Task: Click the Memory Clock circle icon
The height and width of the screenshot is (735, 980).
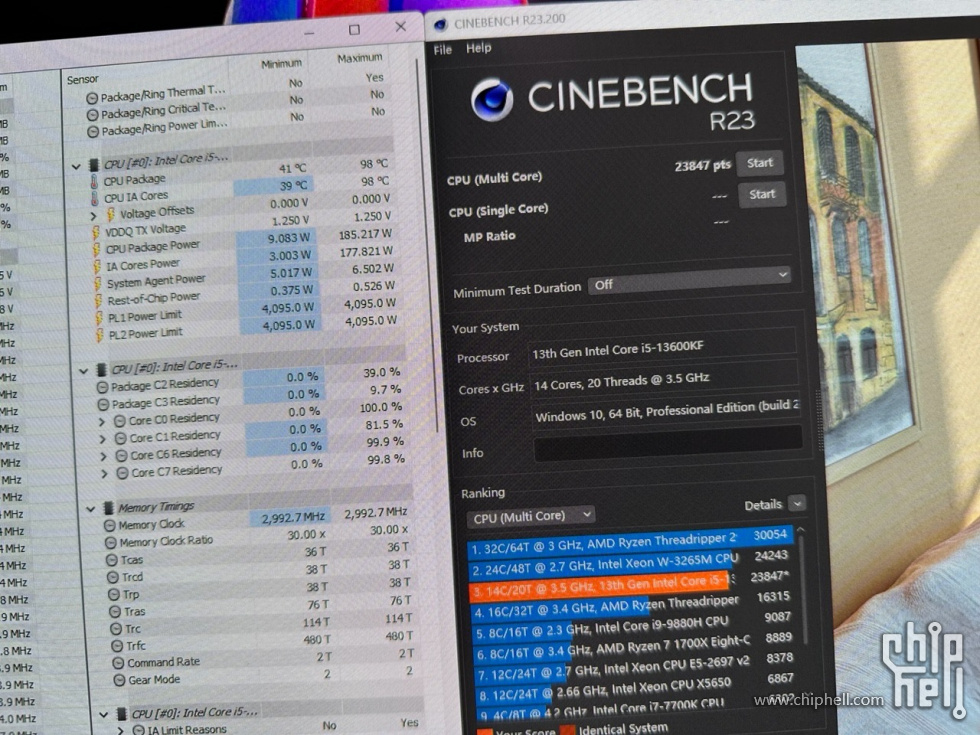Action: pyautogui.click(x=109, y=526)
